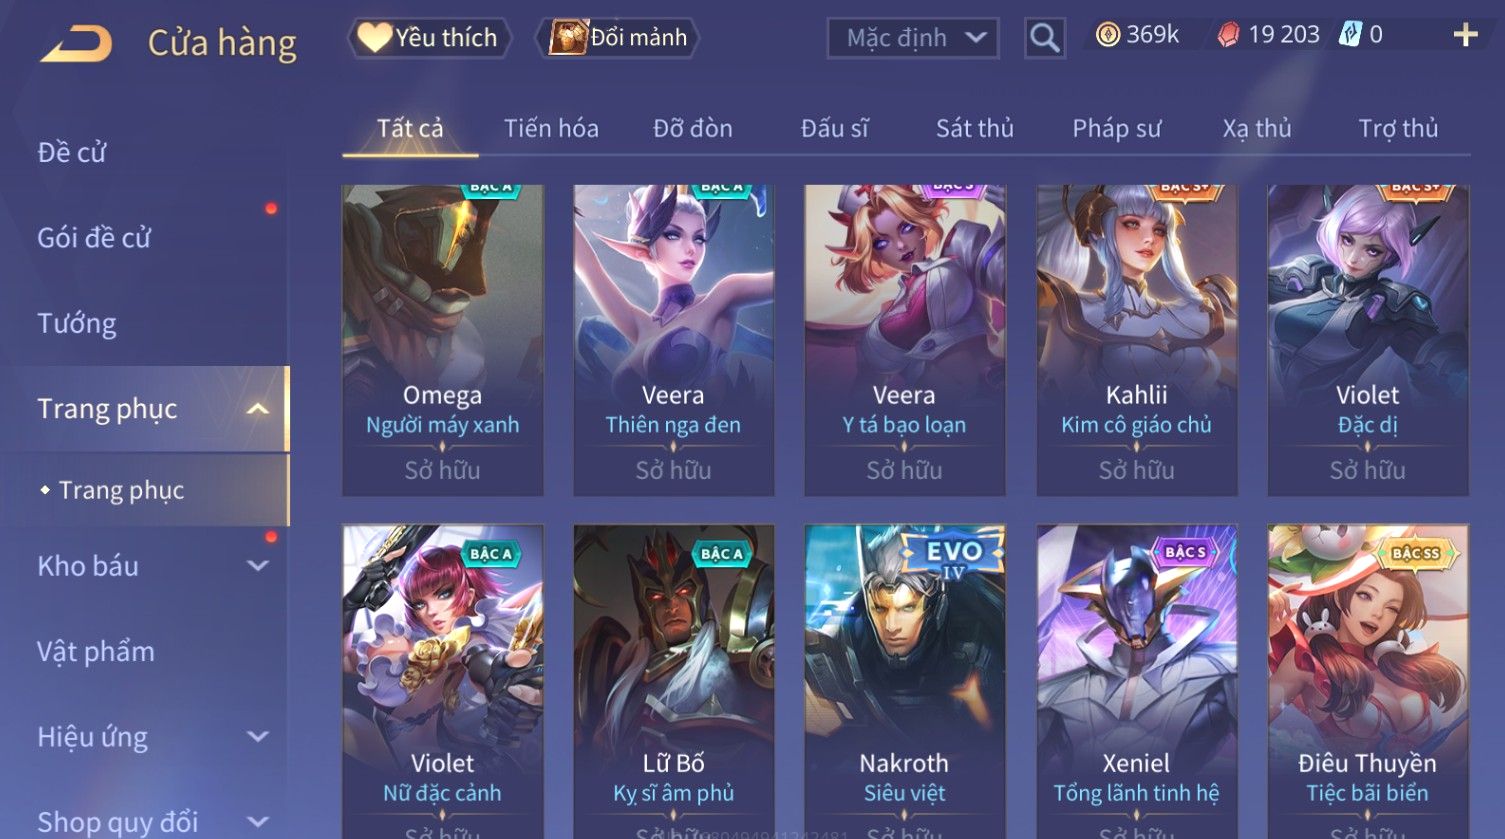This screenshot has width=1505, height=839.
Task: Tap the red ruby currency icon
Action: click(1228, 36)
